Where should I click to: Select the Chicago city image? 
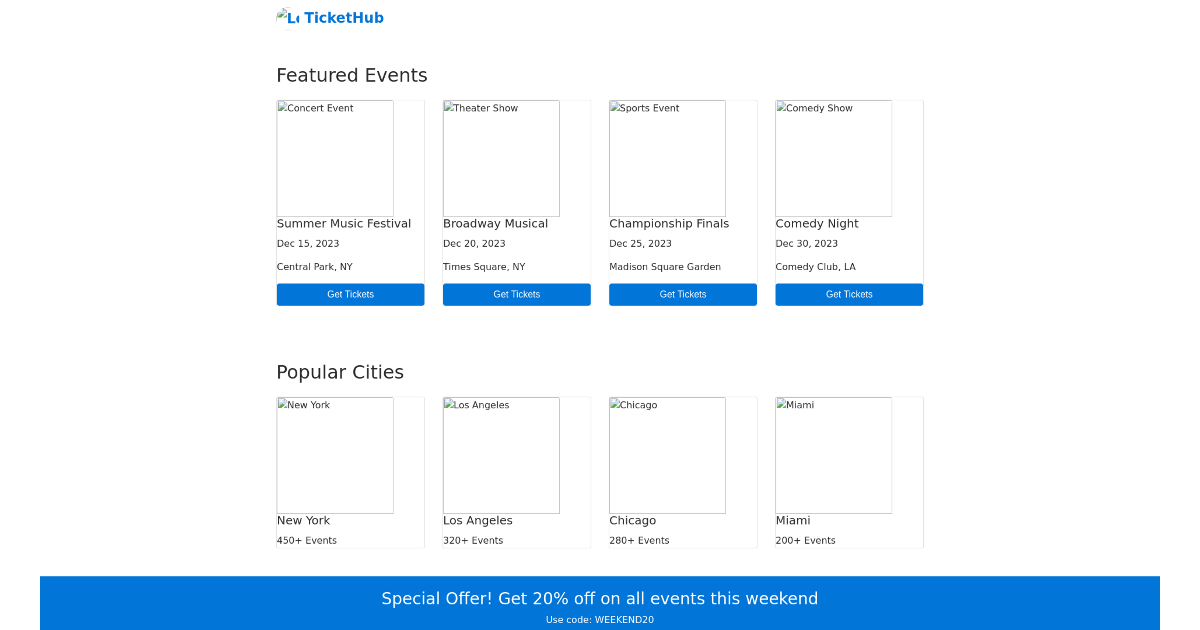tap(666, 455)
